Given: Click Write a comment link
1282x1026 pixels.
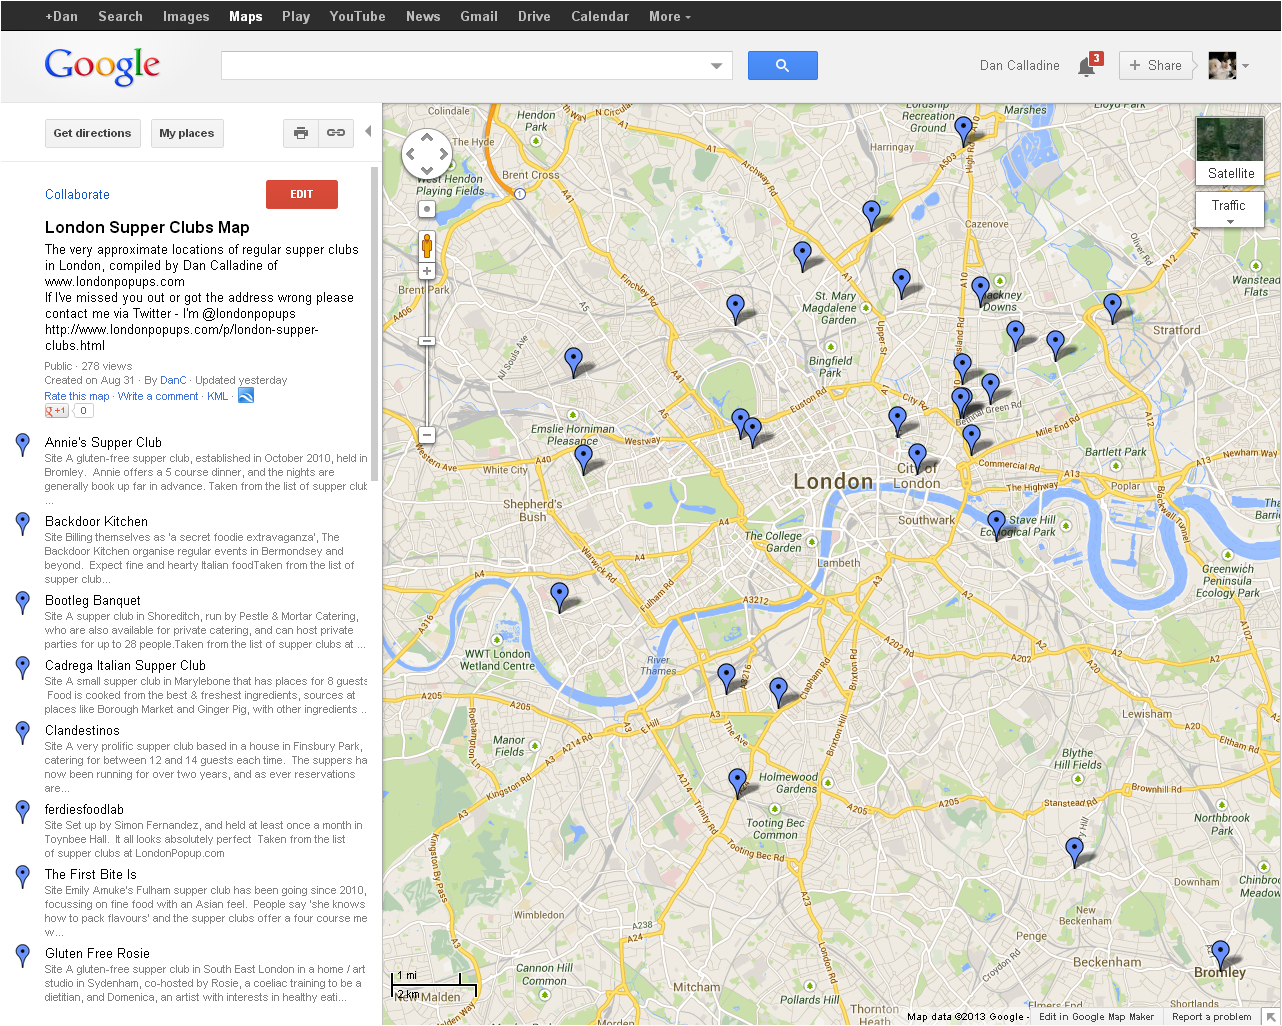Looking at the screenshot, I should [x=158, y=396].
